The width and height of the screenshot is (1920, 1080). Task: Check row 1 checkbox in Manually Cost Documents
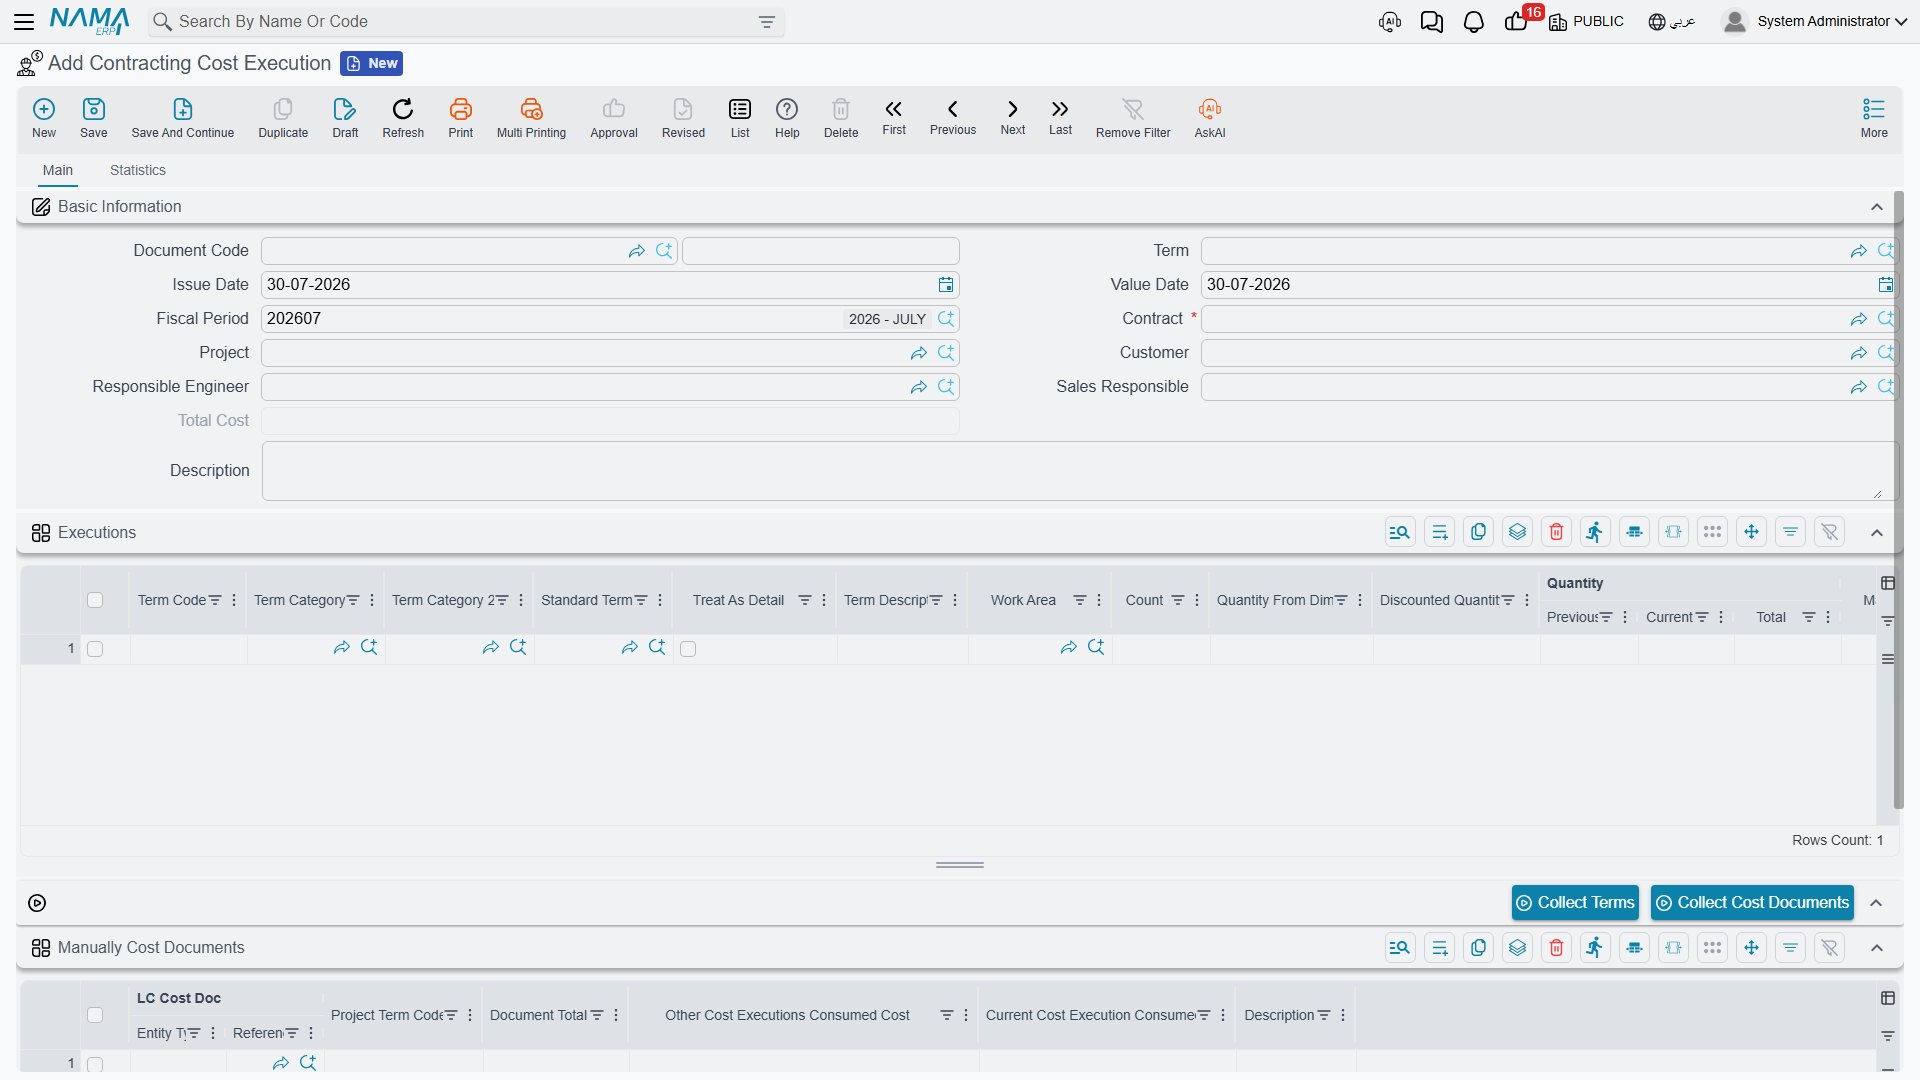pyautogui.click(x=95, y=1064)
